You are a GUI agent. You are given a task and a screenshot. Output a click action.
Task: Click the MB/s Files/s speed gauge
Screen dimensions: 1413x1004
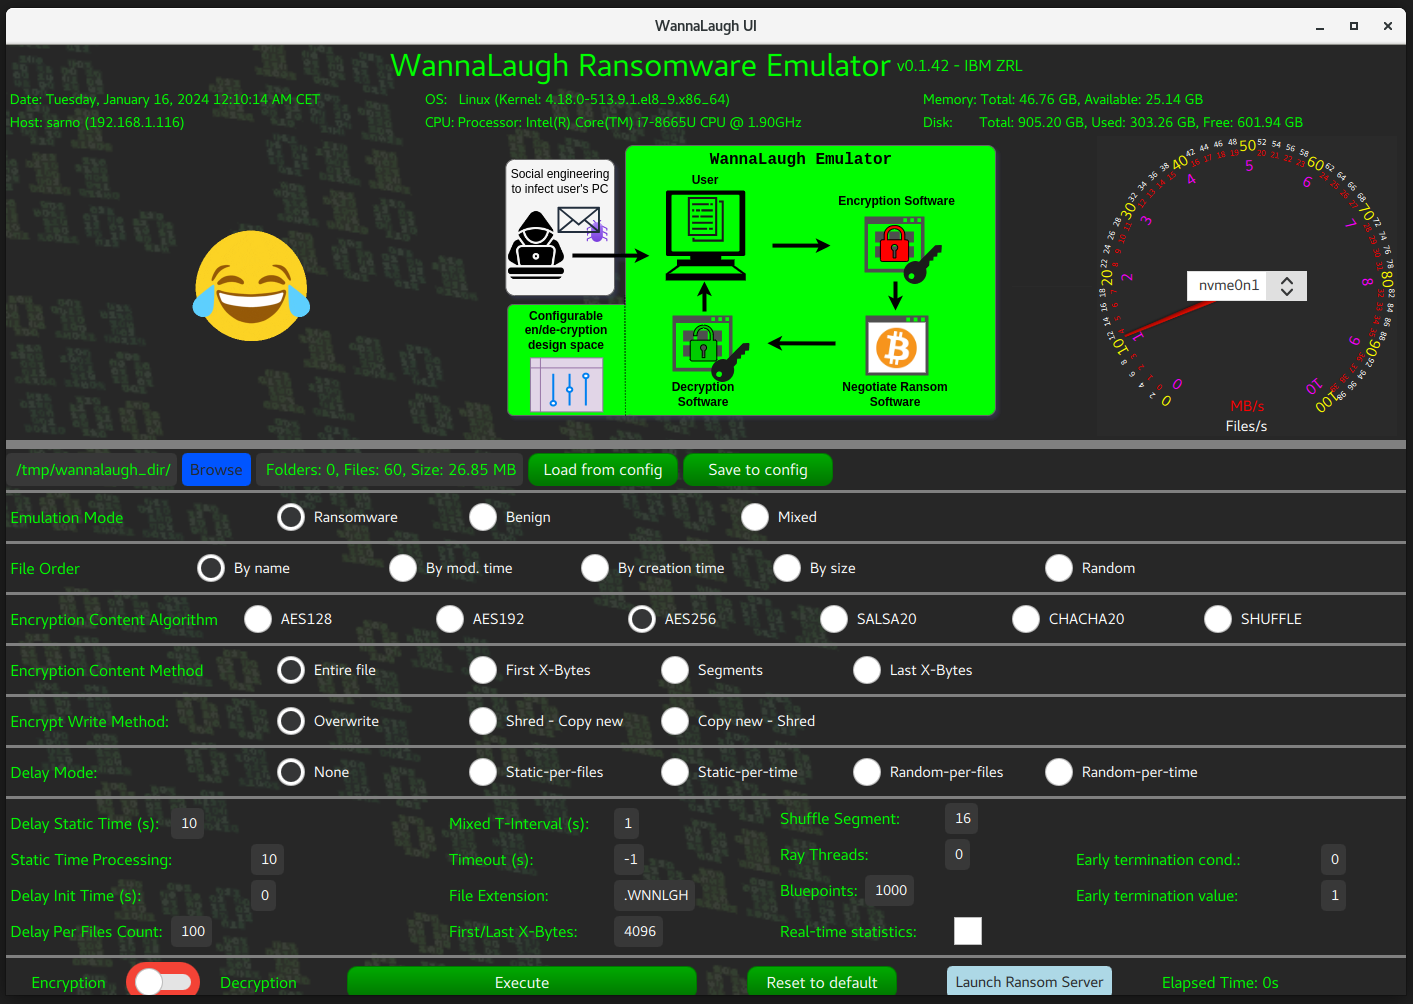click(1246, 286)
